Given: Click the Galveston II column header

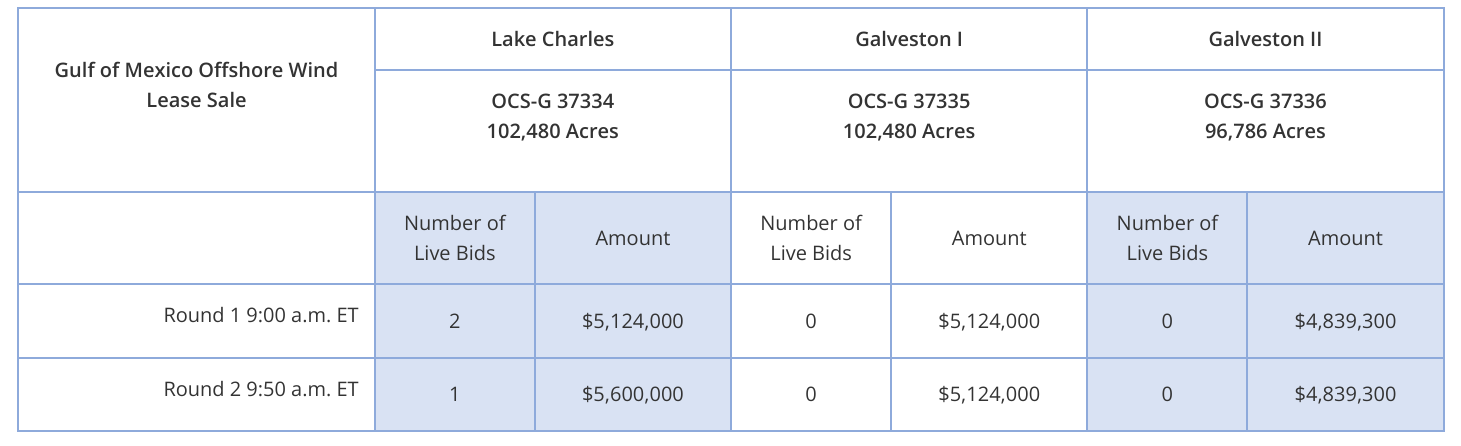Looking at the screenshot, I should tap(1265, 40).
